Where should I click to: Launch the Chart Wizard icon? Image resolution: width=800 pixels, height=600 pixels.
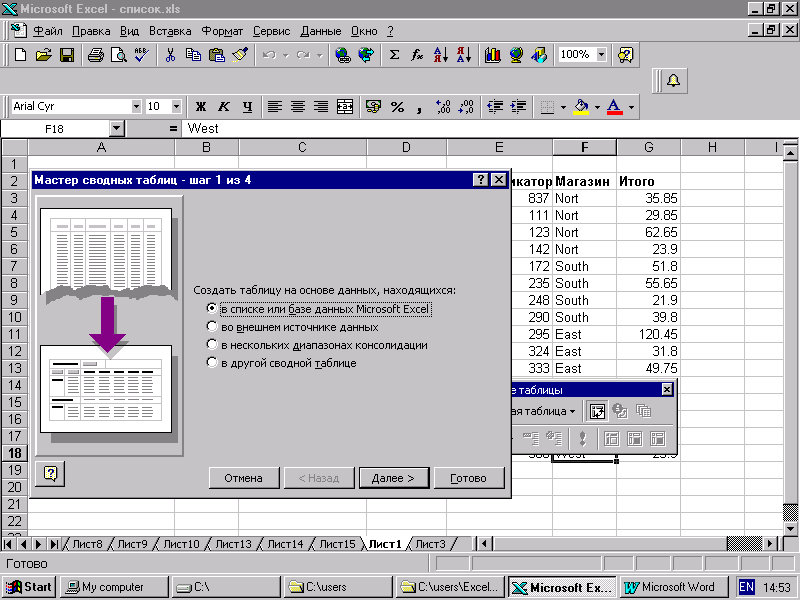click(492, 55)
